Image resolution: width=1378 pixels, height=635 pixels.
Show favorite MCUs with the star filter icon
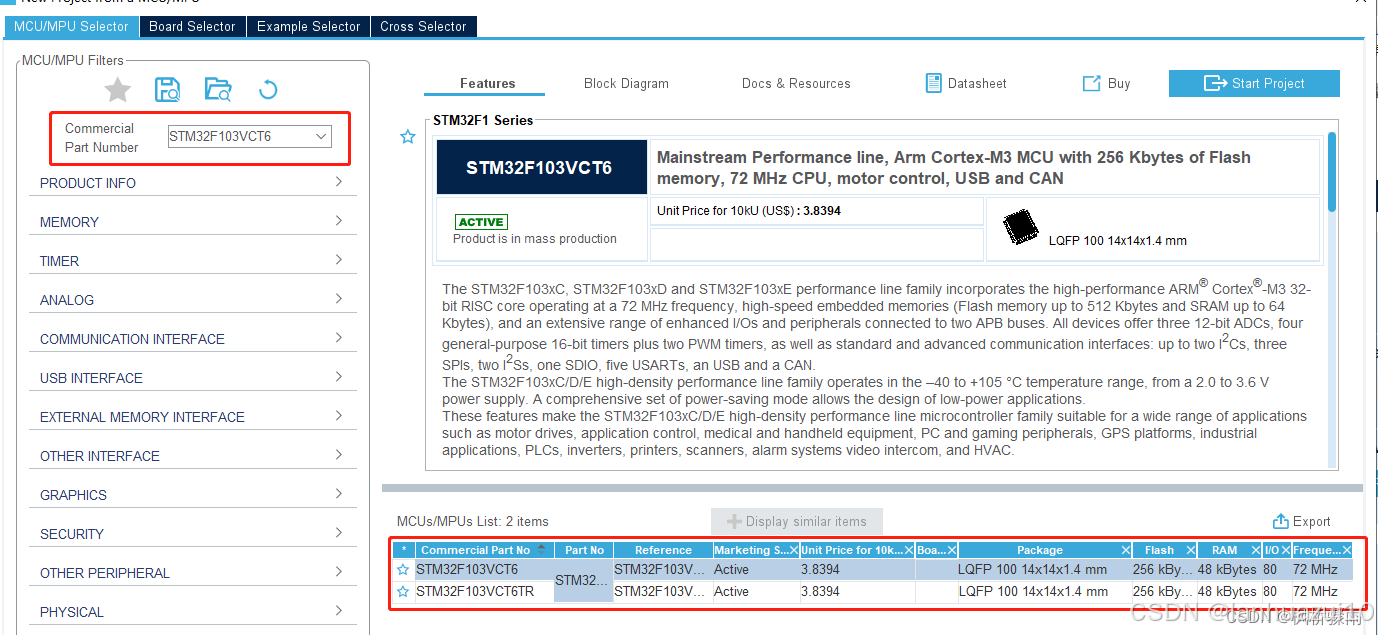point(118,90)
